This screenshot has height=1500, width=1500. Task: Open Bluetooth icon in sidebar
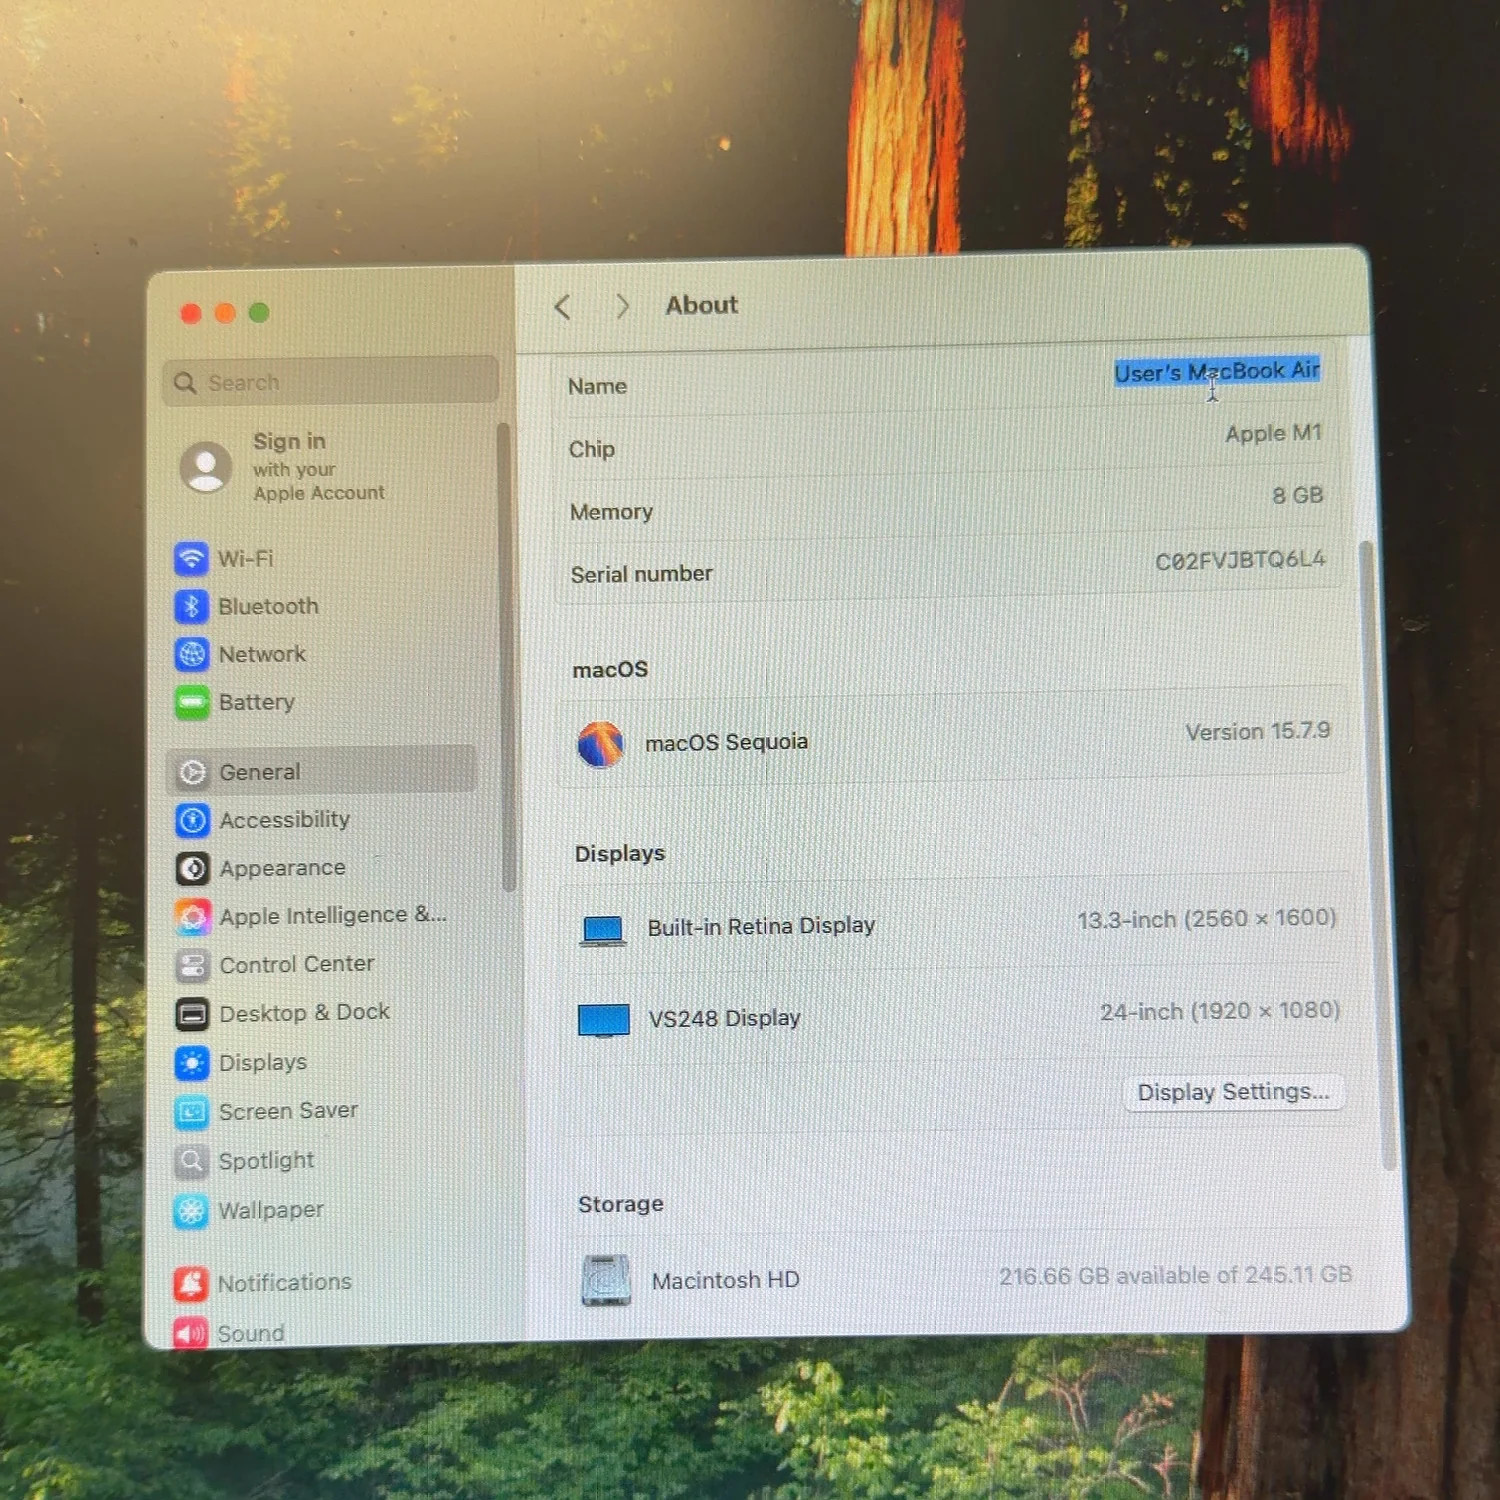pos(191,606)
